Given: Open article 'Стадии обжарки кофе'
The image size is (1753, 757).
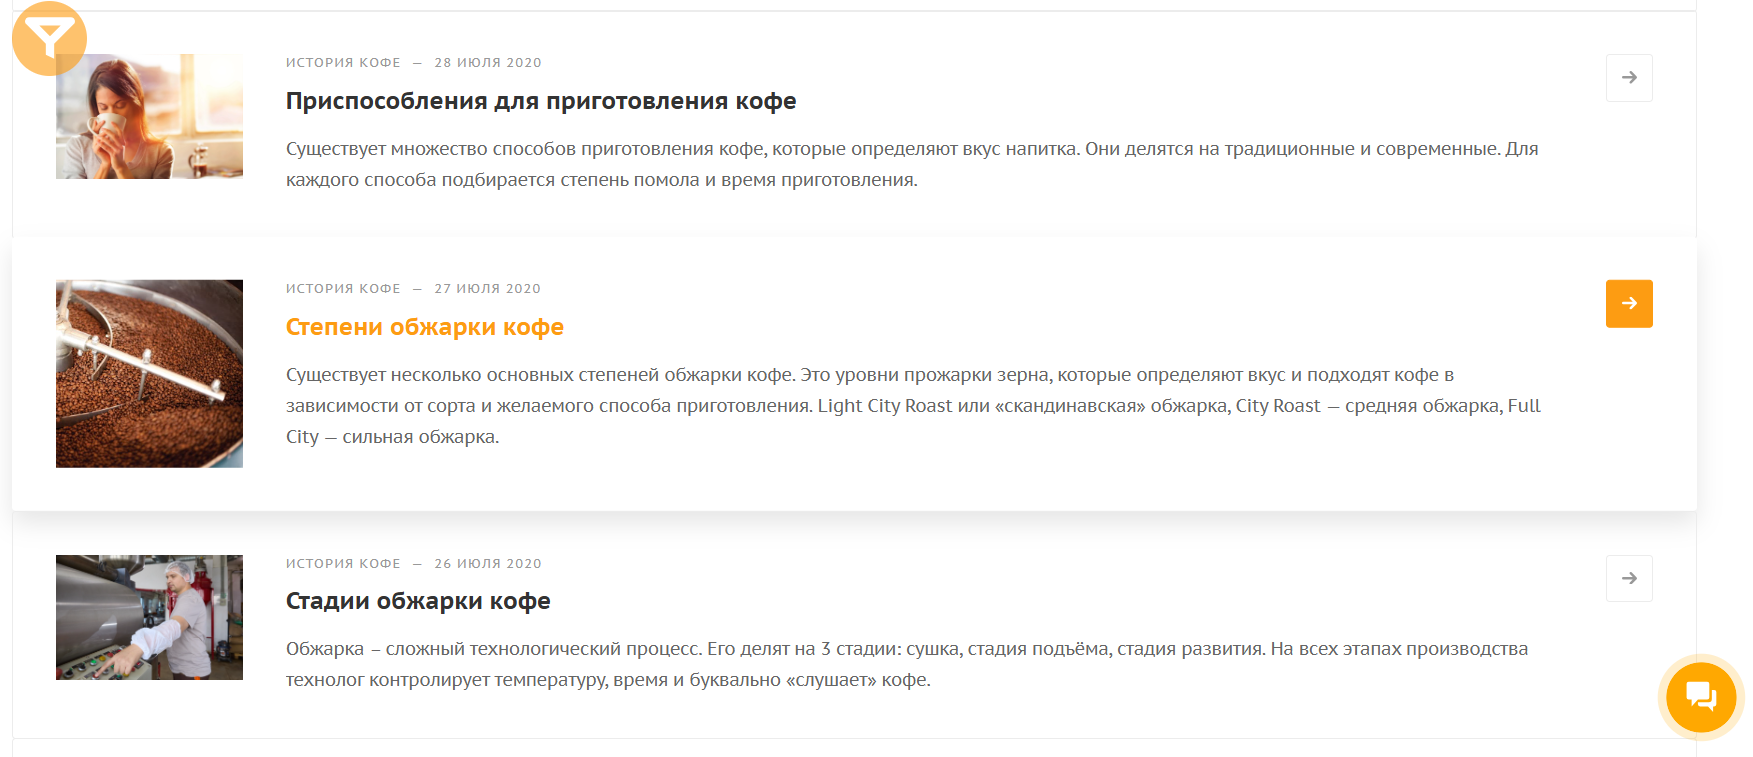Looking at the screenshot, I should click(x=417, y=601).
